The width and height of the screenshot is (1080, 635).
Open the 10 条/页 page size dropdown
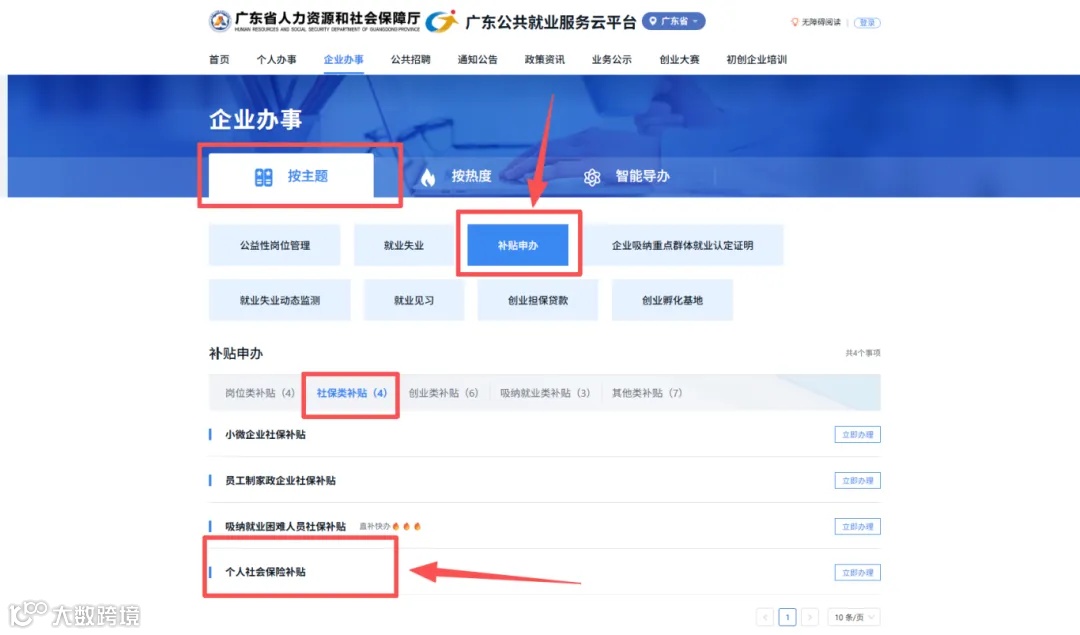click(853, 617)
